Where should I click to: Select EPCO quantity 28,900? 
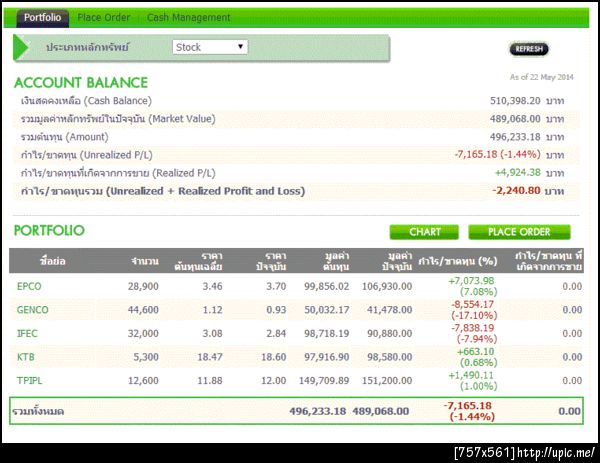[x=143, y=286]
